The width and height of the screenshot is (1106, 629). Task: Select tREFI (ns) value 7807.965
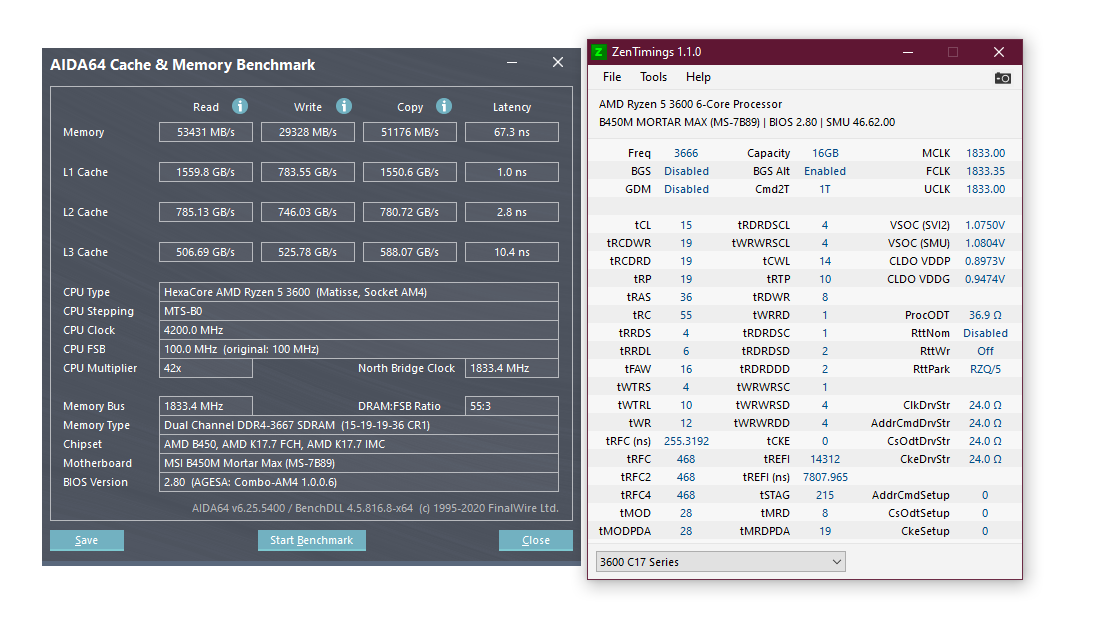pos(825,477)
